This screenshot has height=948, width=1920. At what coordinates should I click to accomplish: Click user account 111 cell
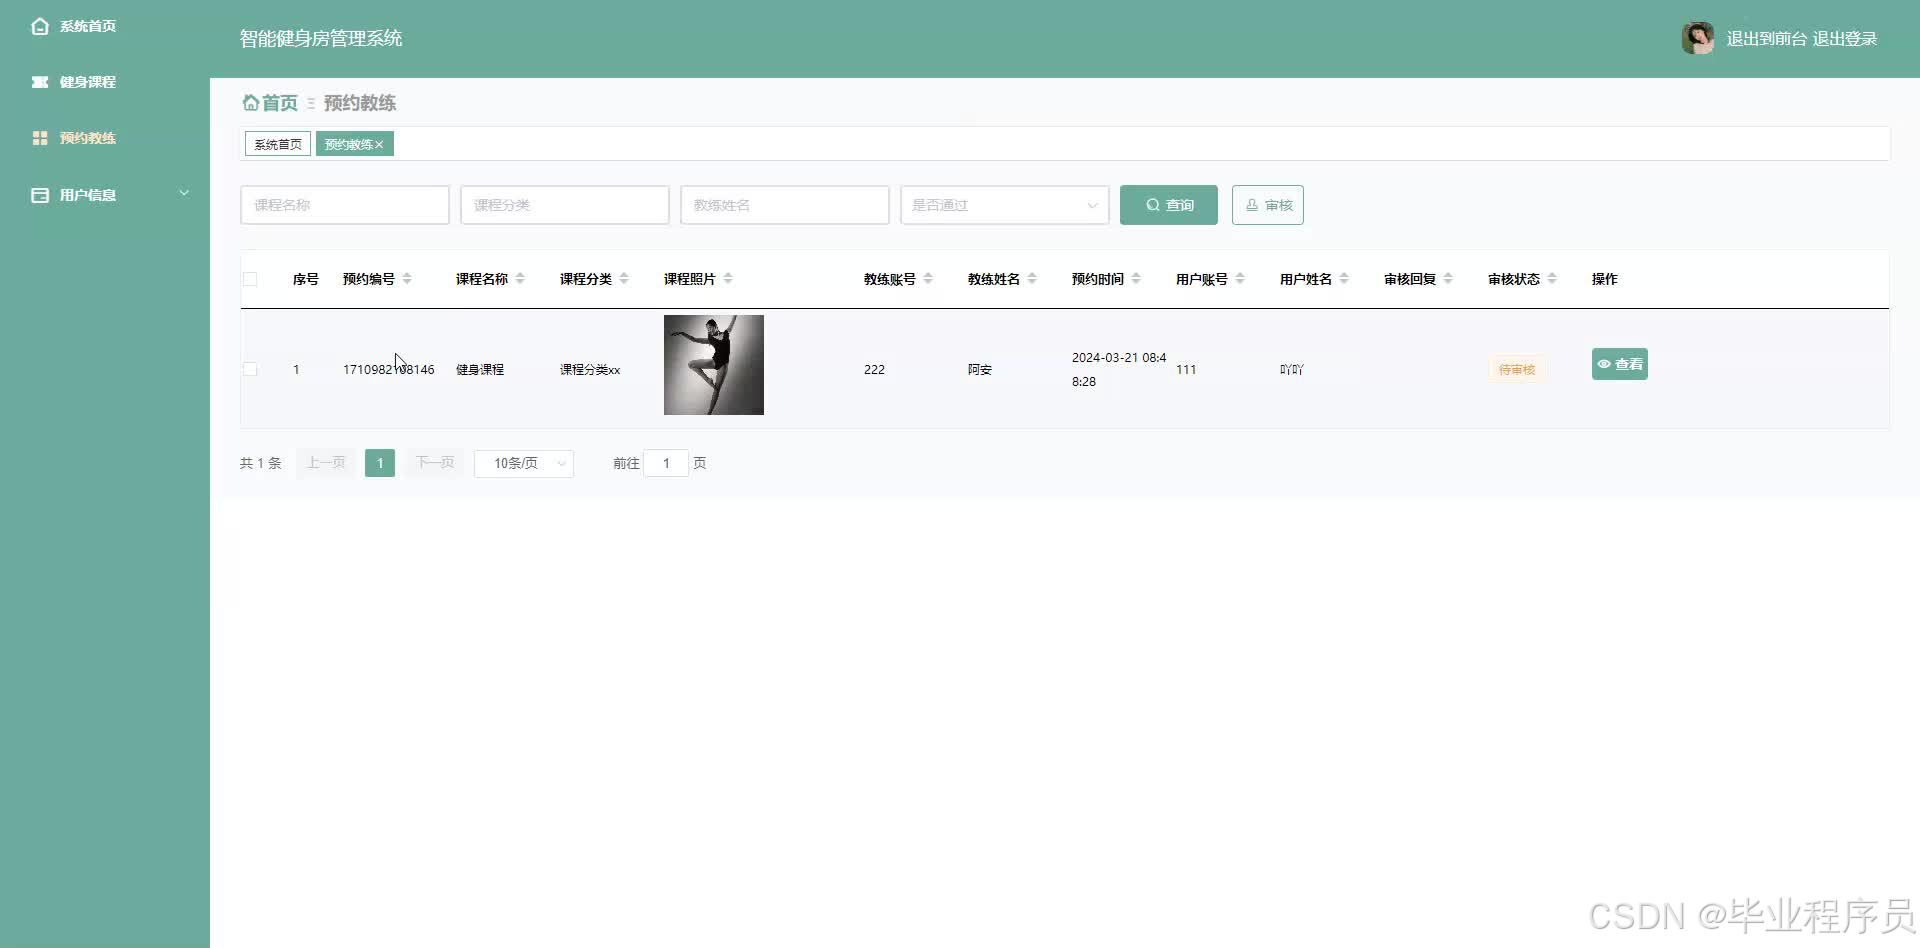[1186, 369]
